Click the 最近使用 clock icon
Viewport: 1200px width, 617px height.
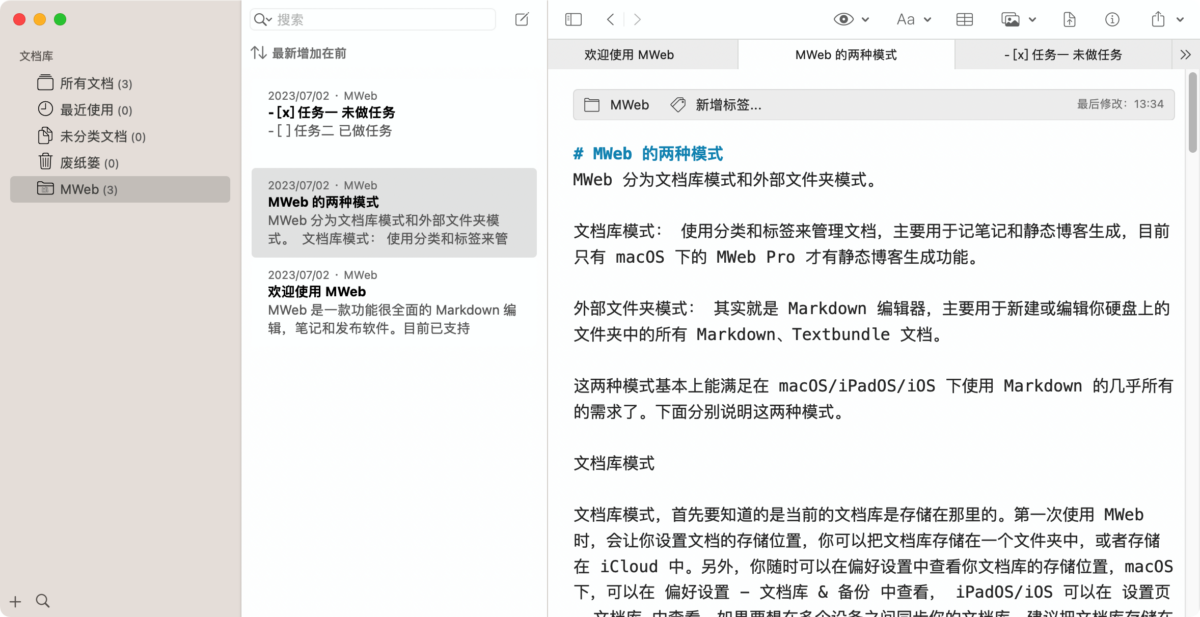point(45,109)
